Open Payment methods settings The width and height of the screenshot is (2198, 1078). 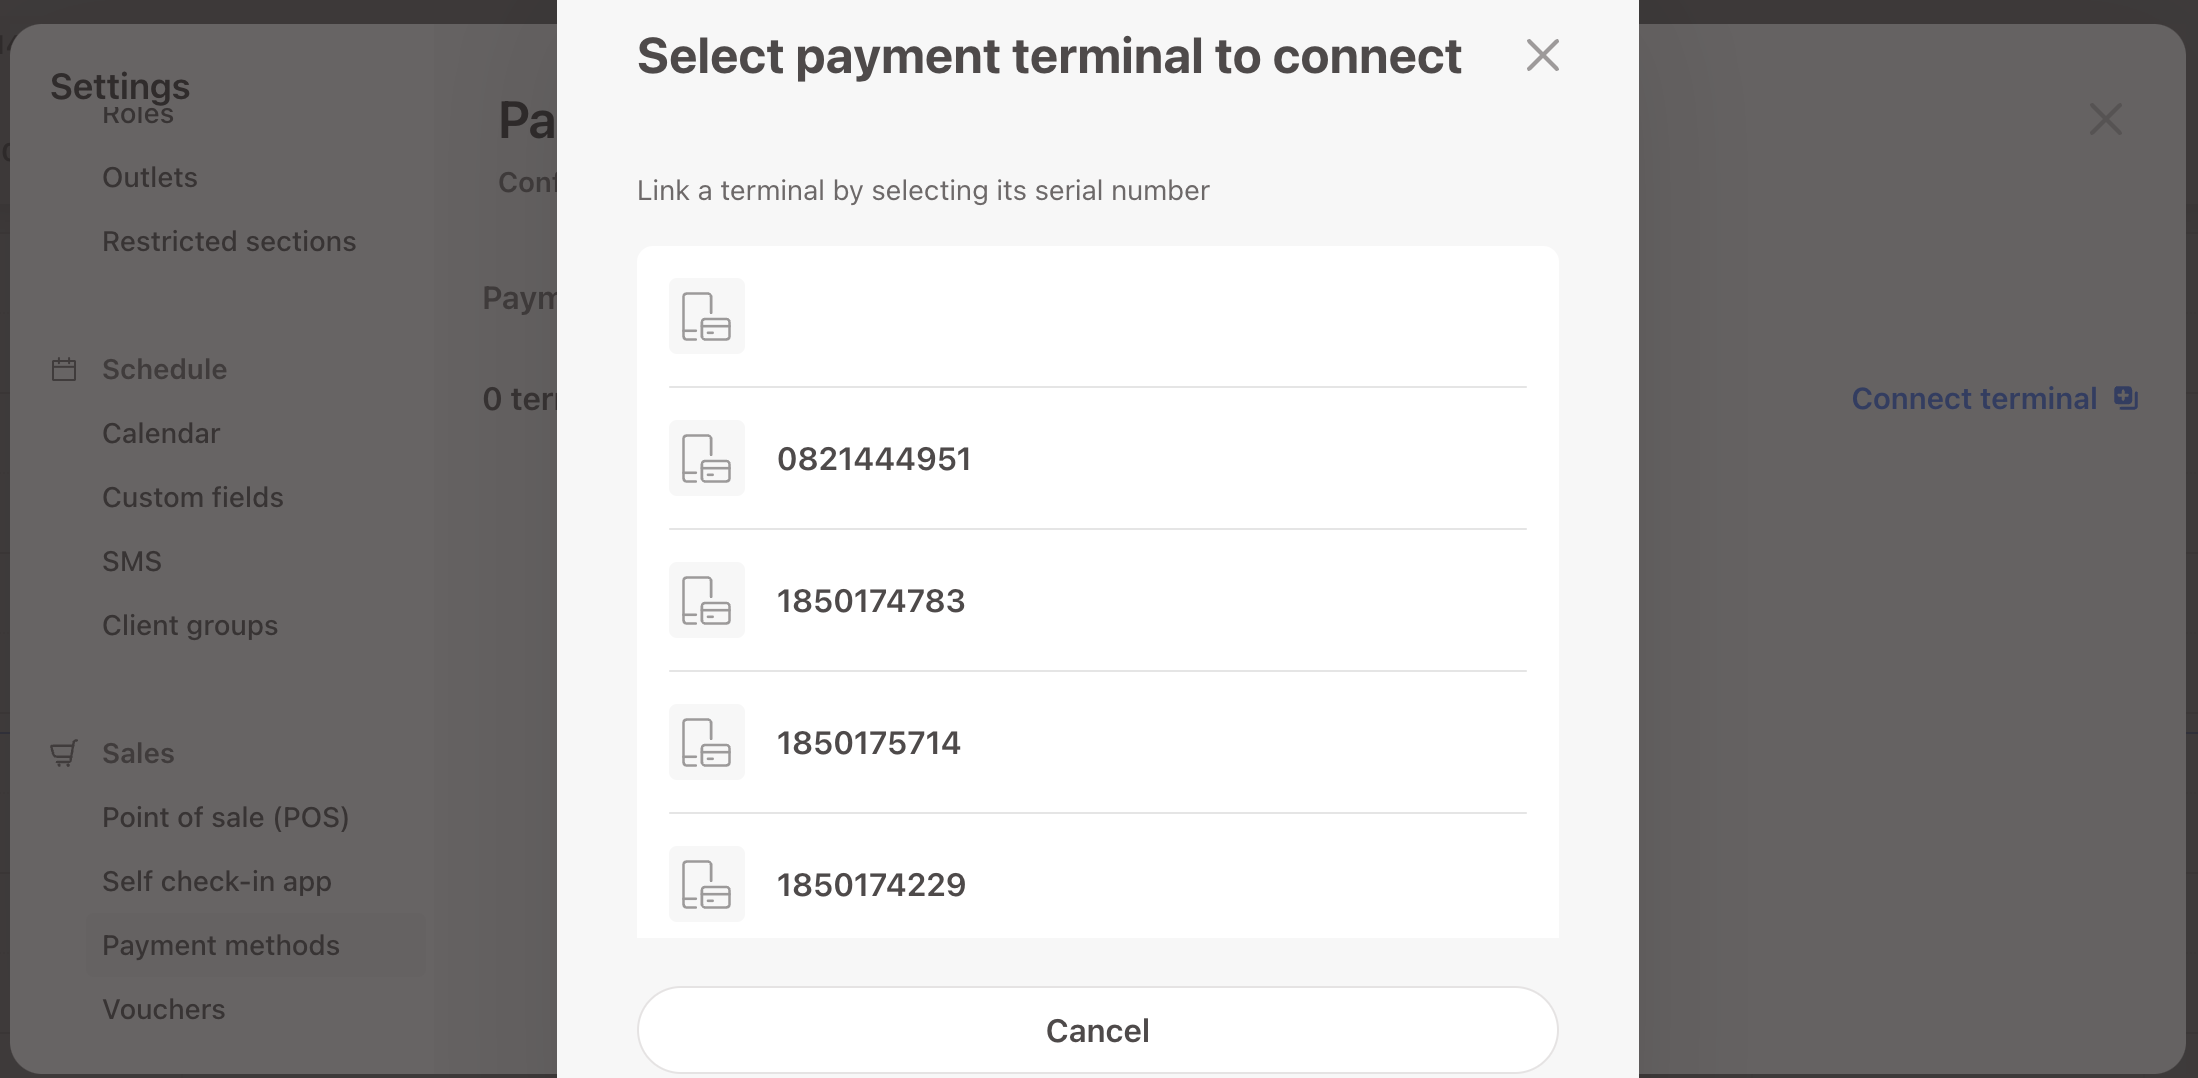point(221,945)
